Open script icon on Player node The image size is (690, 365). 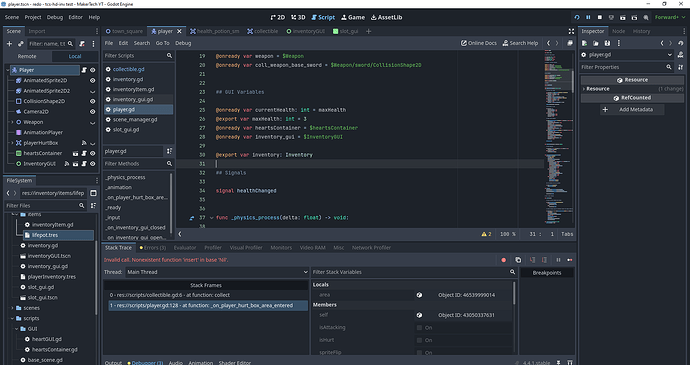(x=84, y=70)
